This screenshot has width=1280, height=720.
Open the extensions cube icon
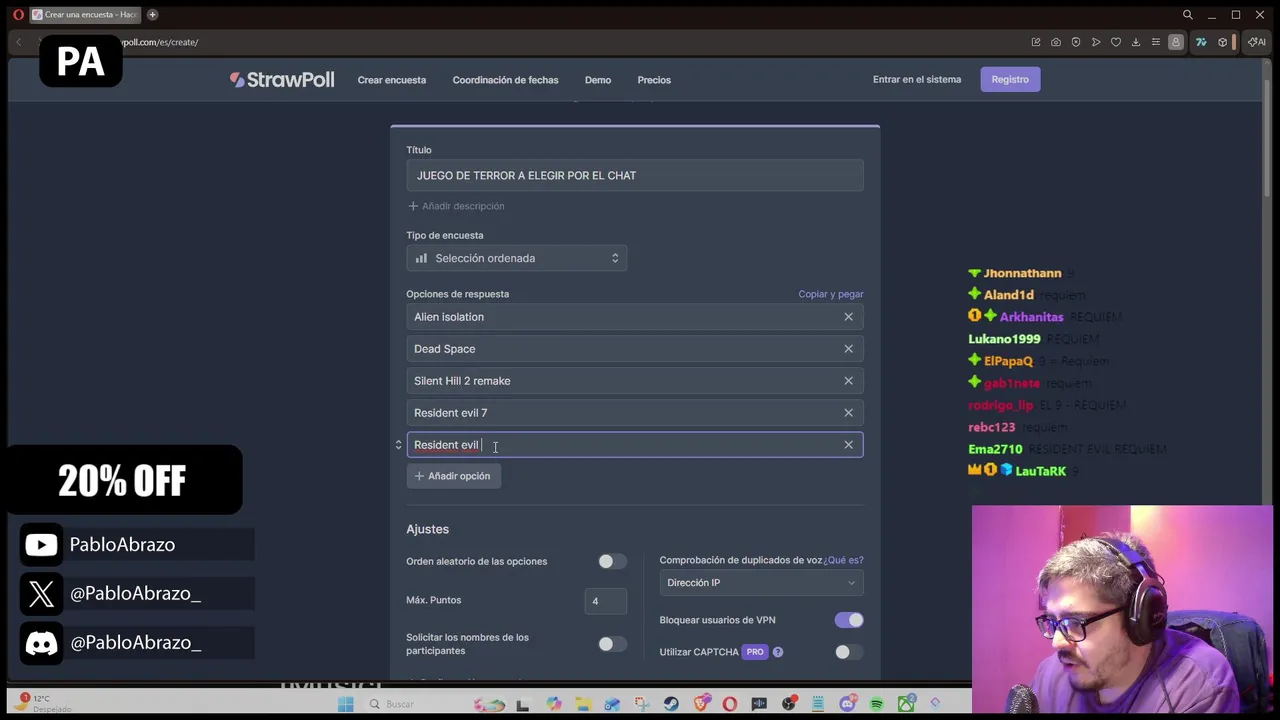coord(1222,42)
